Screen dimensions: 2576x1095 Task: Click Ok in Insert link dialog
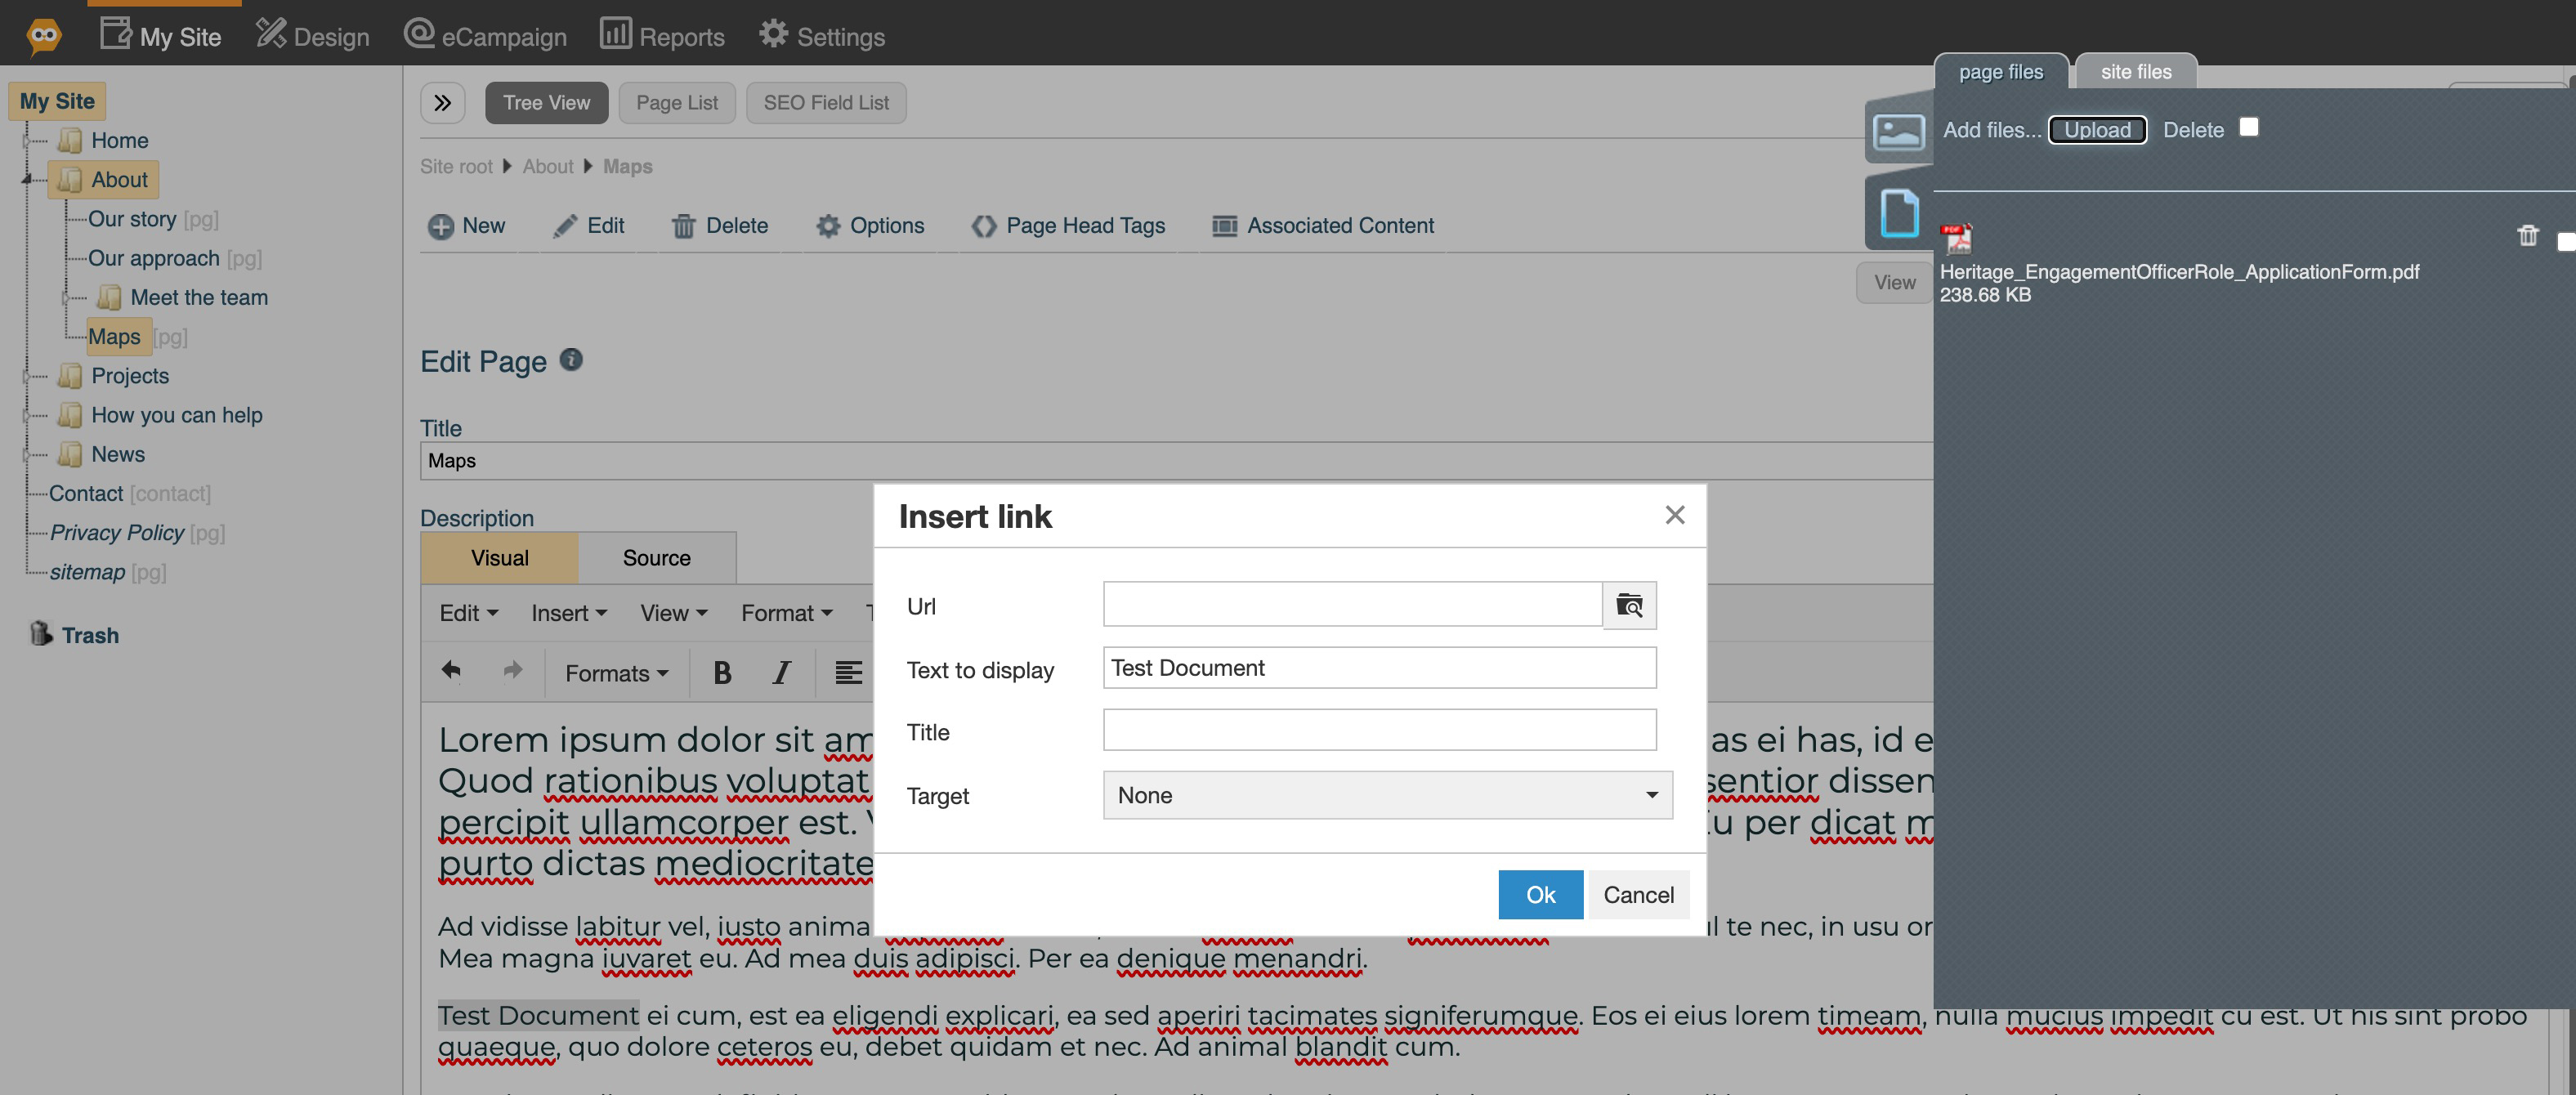click(1540, 895)
